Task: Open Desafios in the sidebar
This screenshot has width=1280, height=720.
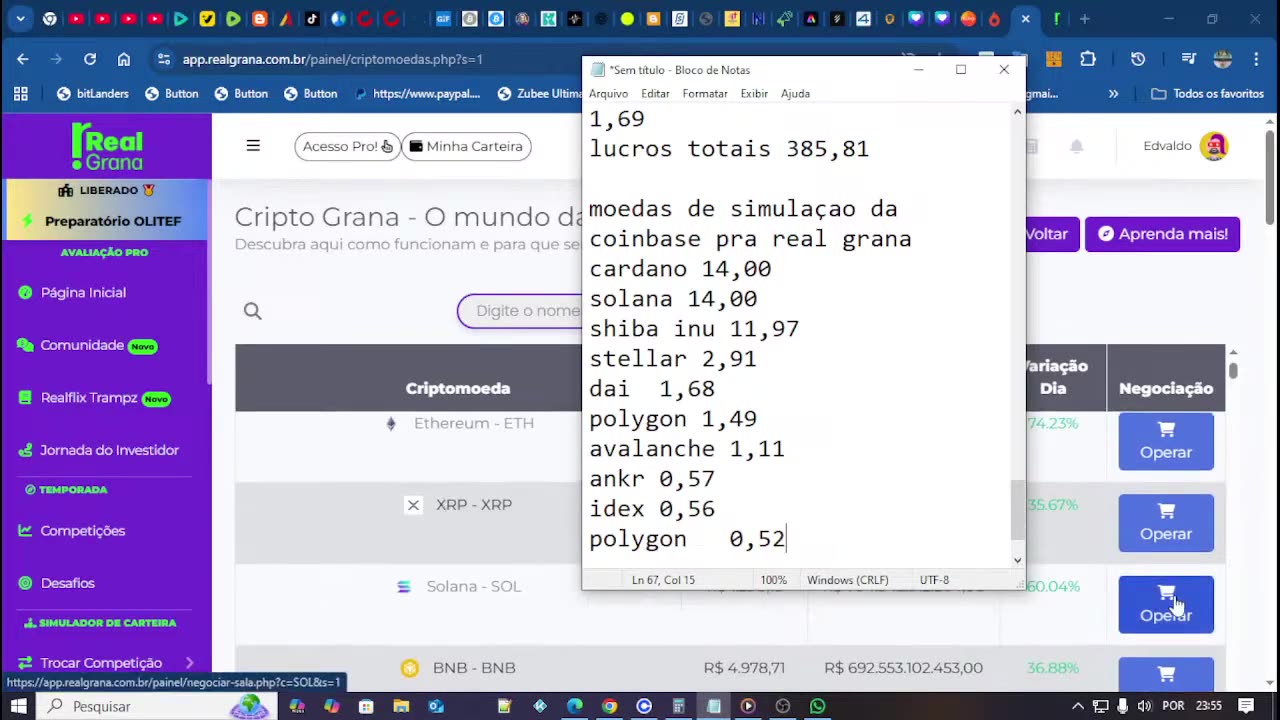Action: tap(67, 583)
